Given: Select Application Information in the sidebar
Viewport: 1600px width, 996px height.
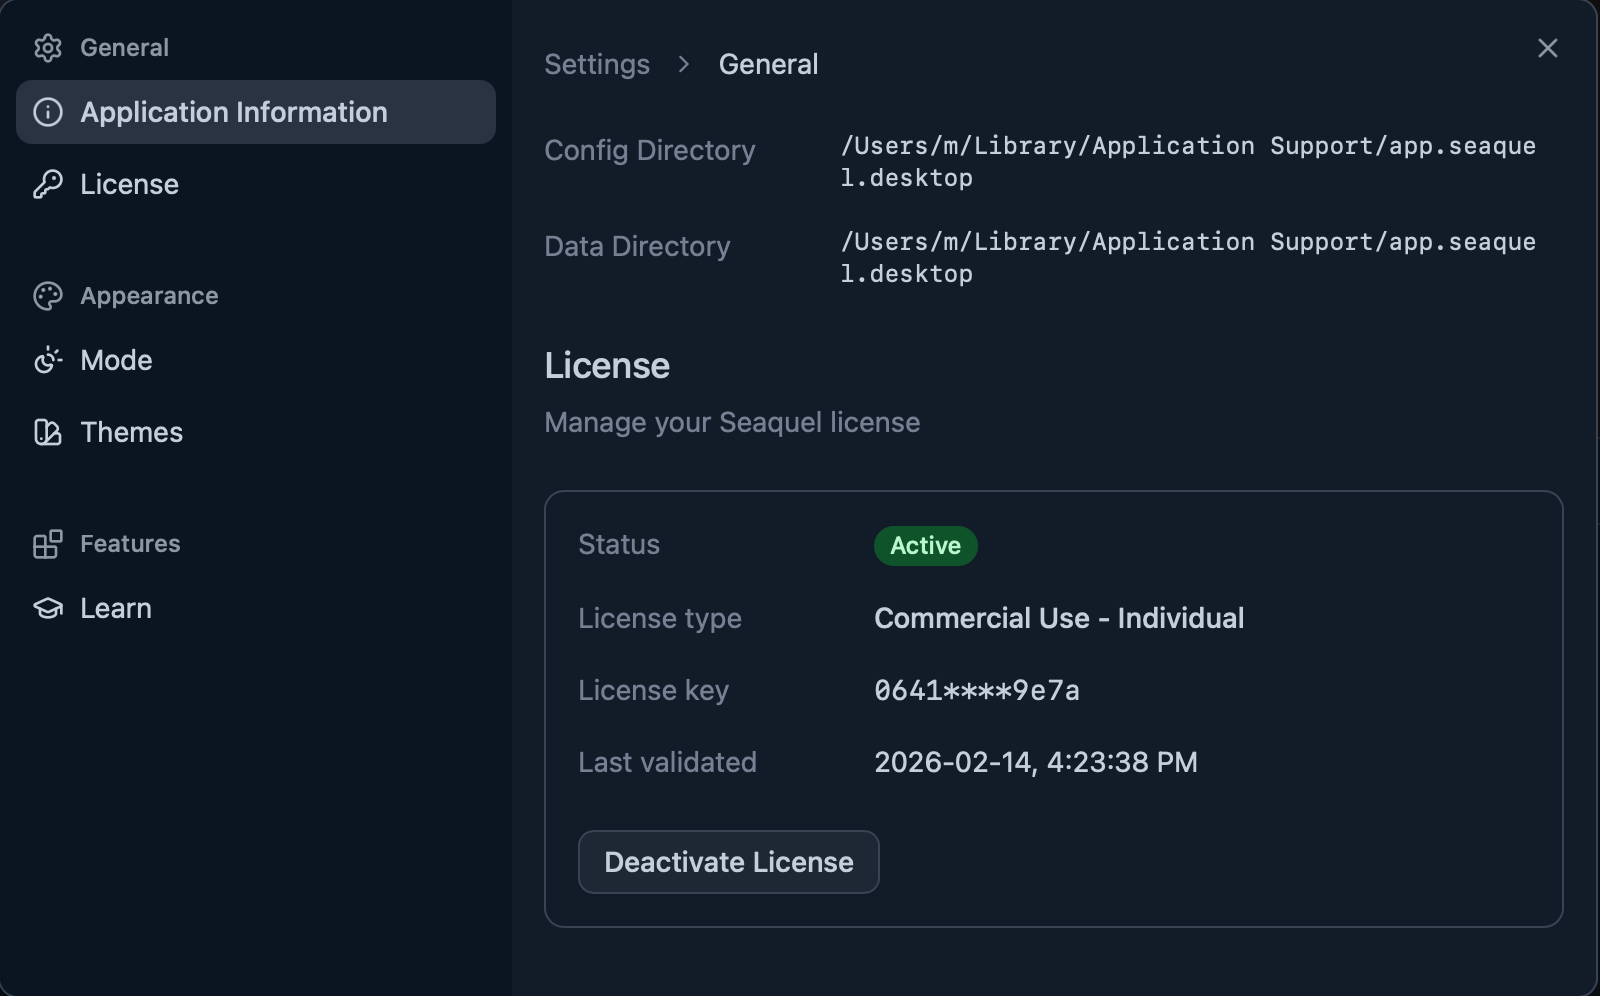Looking at the screenshot, I should [234, 112].
